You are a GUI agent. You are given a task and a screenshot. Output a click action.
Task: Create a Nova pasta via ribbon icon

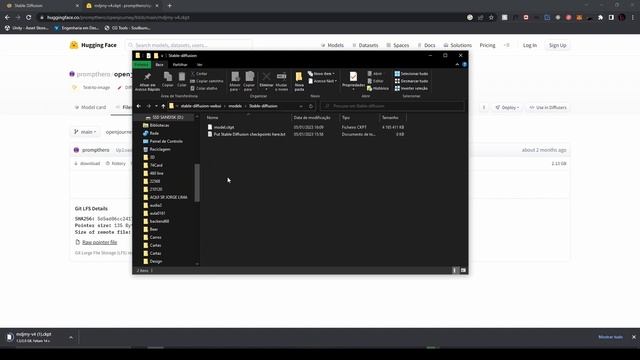(x=299, y=77)
